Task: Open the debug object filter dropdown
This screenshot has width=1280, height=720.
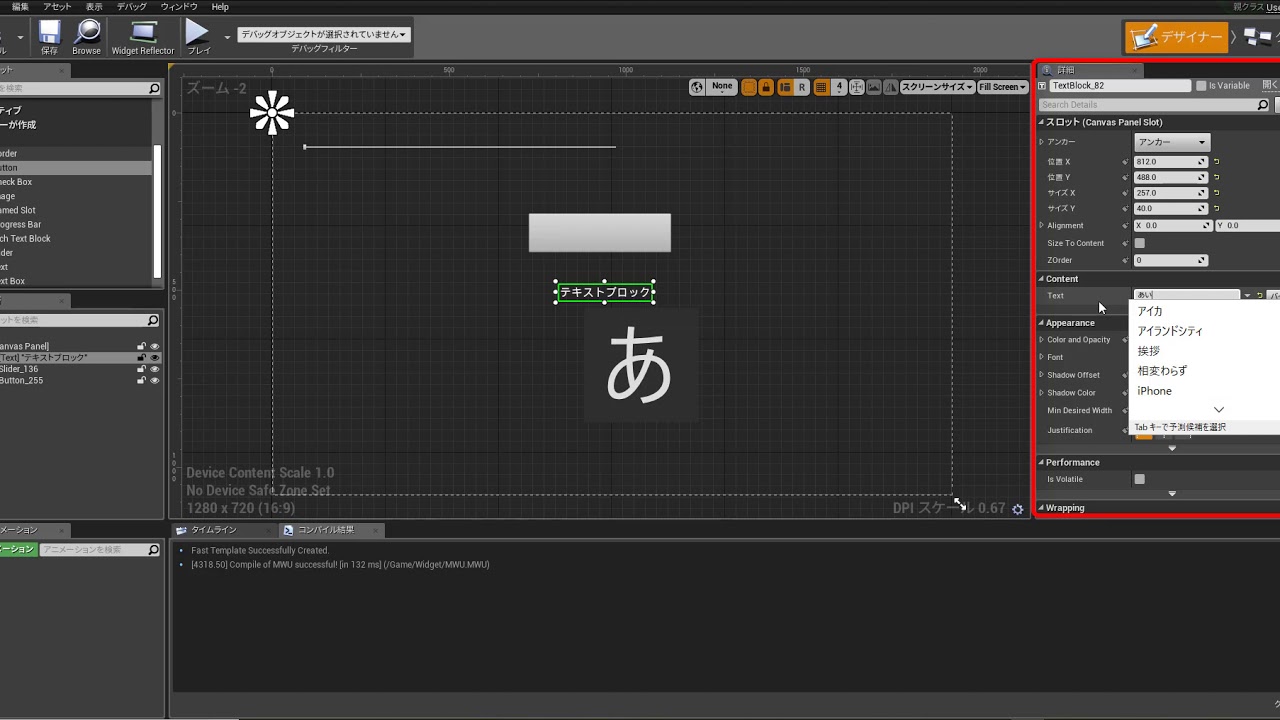Action: pyautogui.click(x=324, y=34)
